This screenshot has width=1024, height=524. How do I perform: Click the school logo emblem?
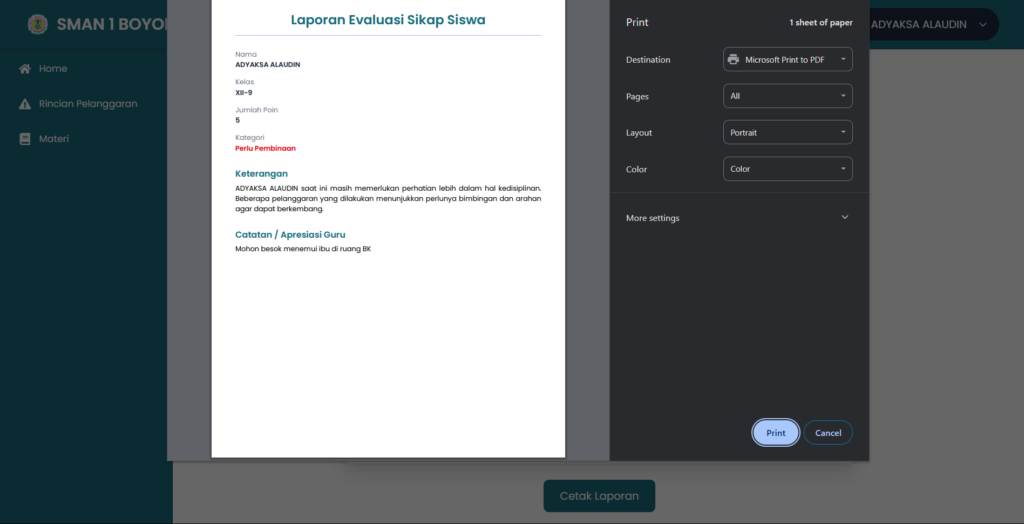point(37,24)
